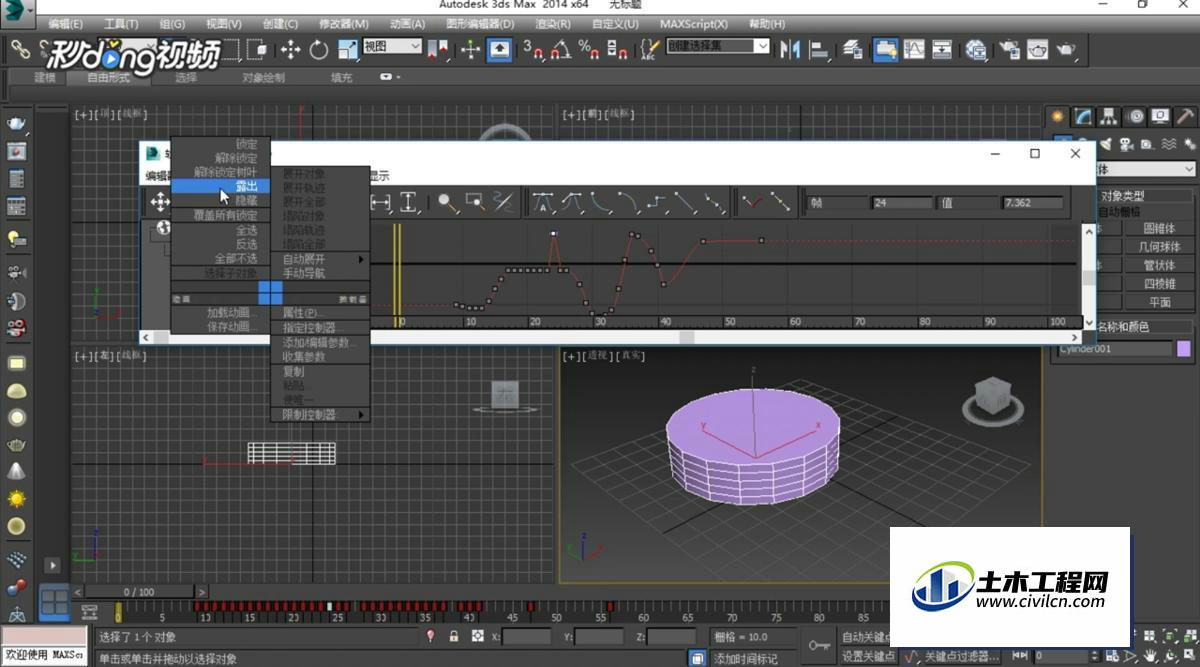Toggle Auto Key mode button
Screen dimensions: 1200x667
tap(866, 636)
